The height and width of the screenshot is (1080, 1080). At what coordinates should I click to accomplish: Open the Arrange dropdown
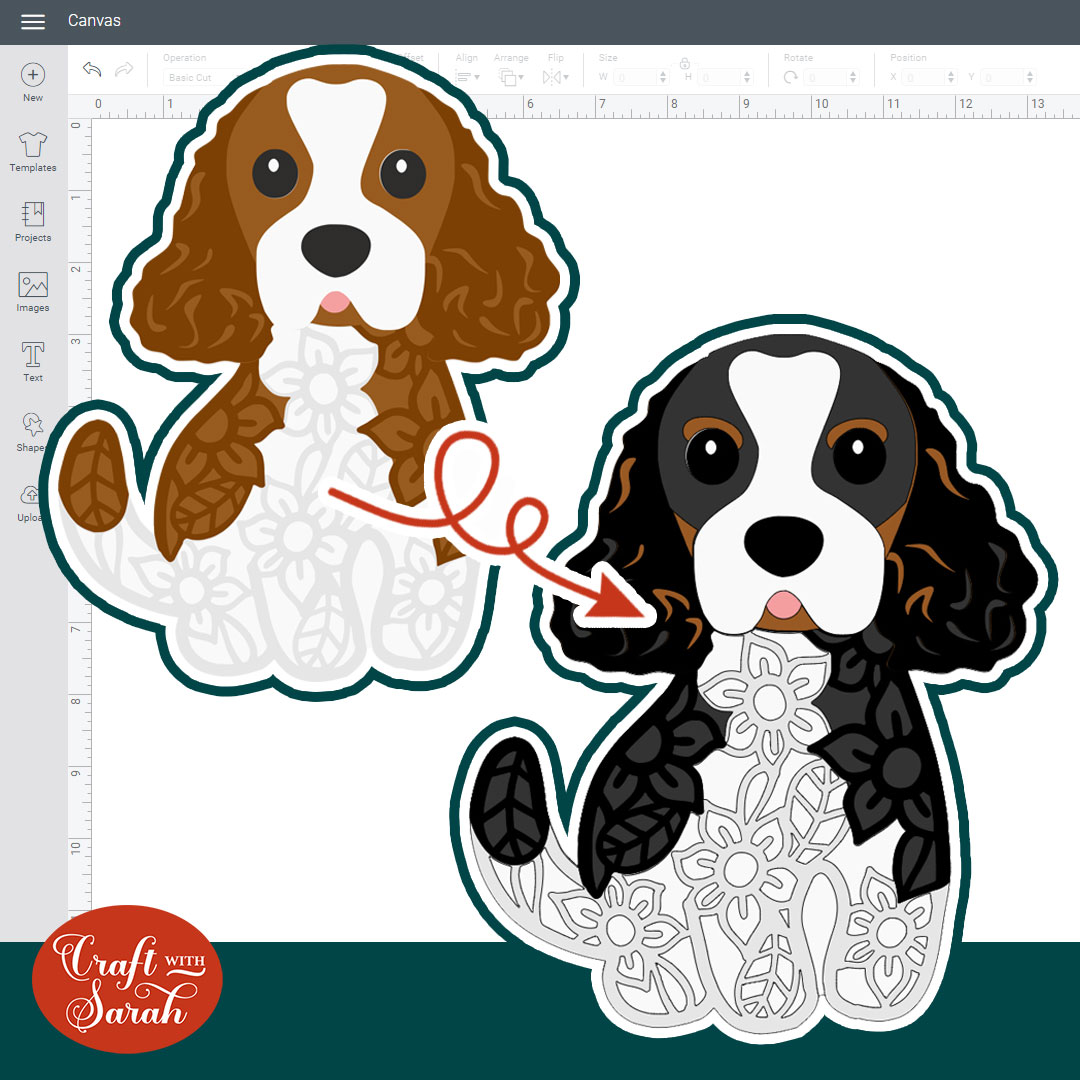(510, 77)
